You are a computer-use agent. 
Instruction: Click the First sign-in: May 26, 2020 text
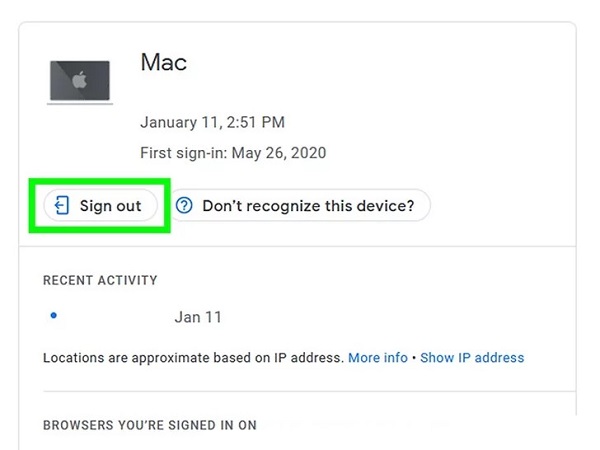(233, 153)
